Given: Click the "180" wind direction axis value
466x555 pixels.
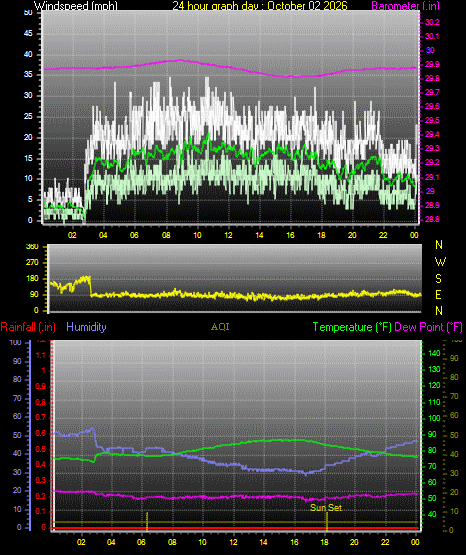Looking at the screenshot, I should coord(32,279).
